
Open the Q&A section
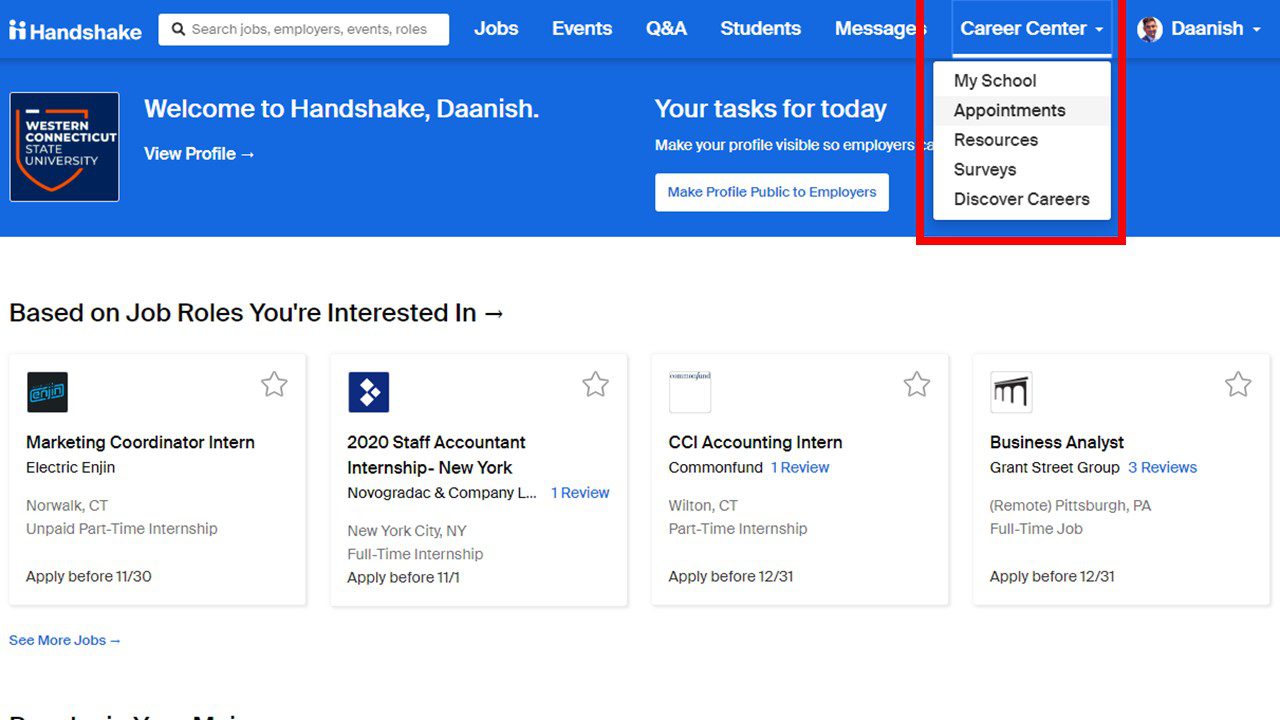666,29
